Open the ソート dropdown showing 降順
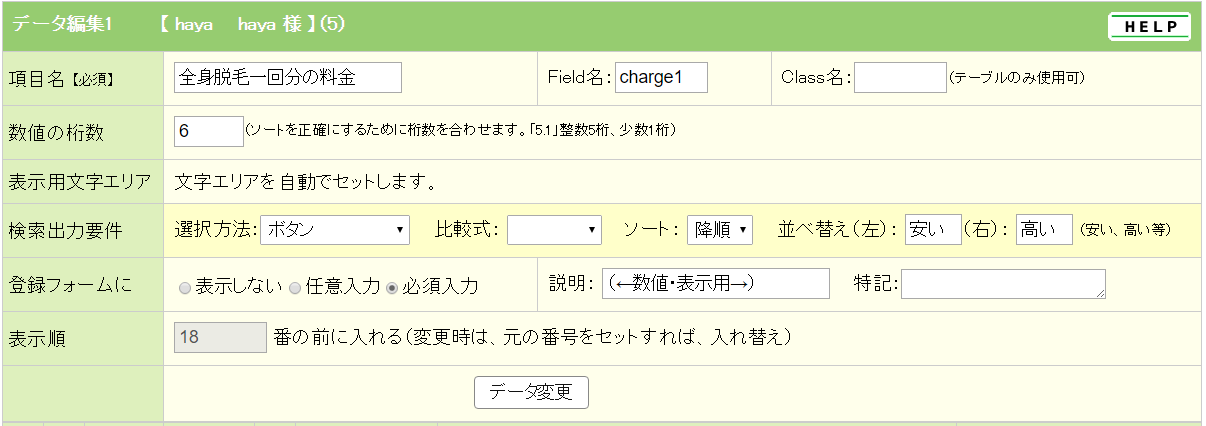Screen dimensions: 1206x426 click(x=719, y=230)
